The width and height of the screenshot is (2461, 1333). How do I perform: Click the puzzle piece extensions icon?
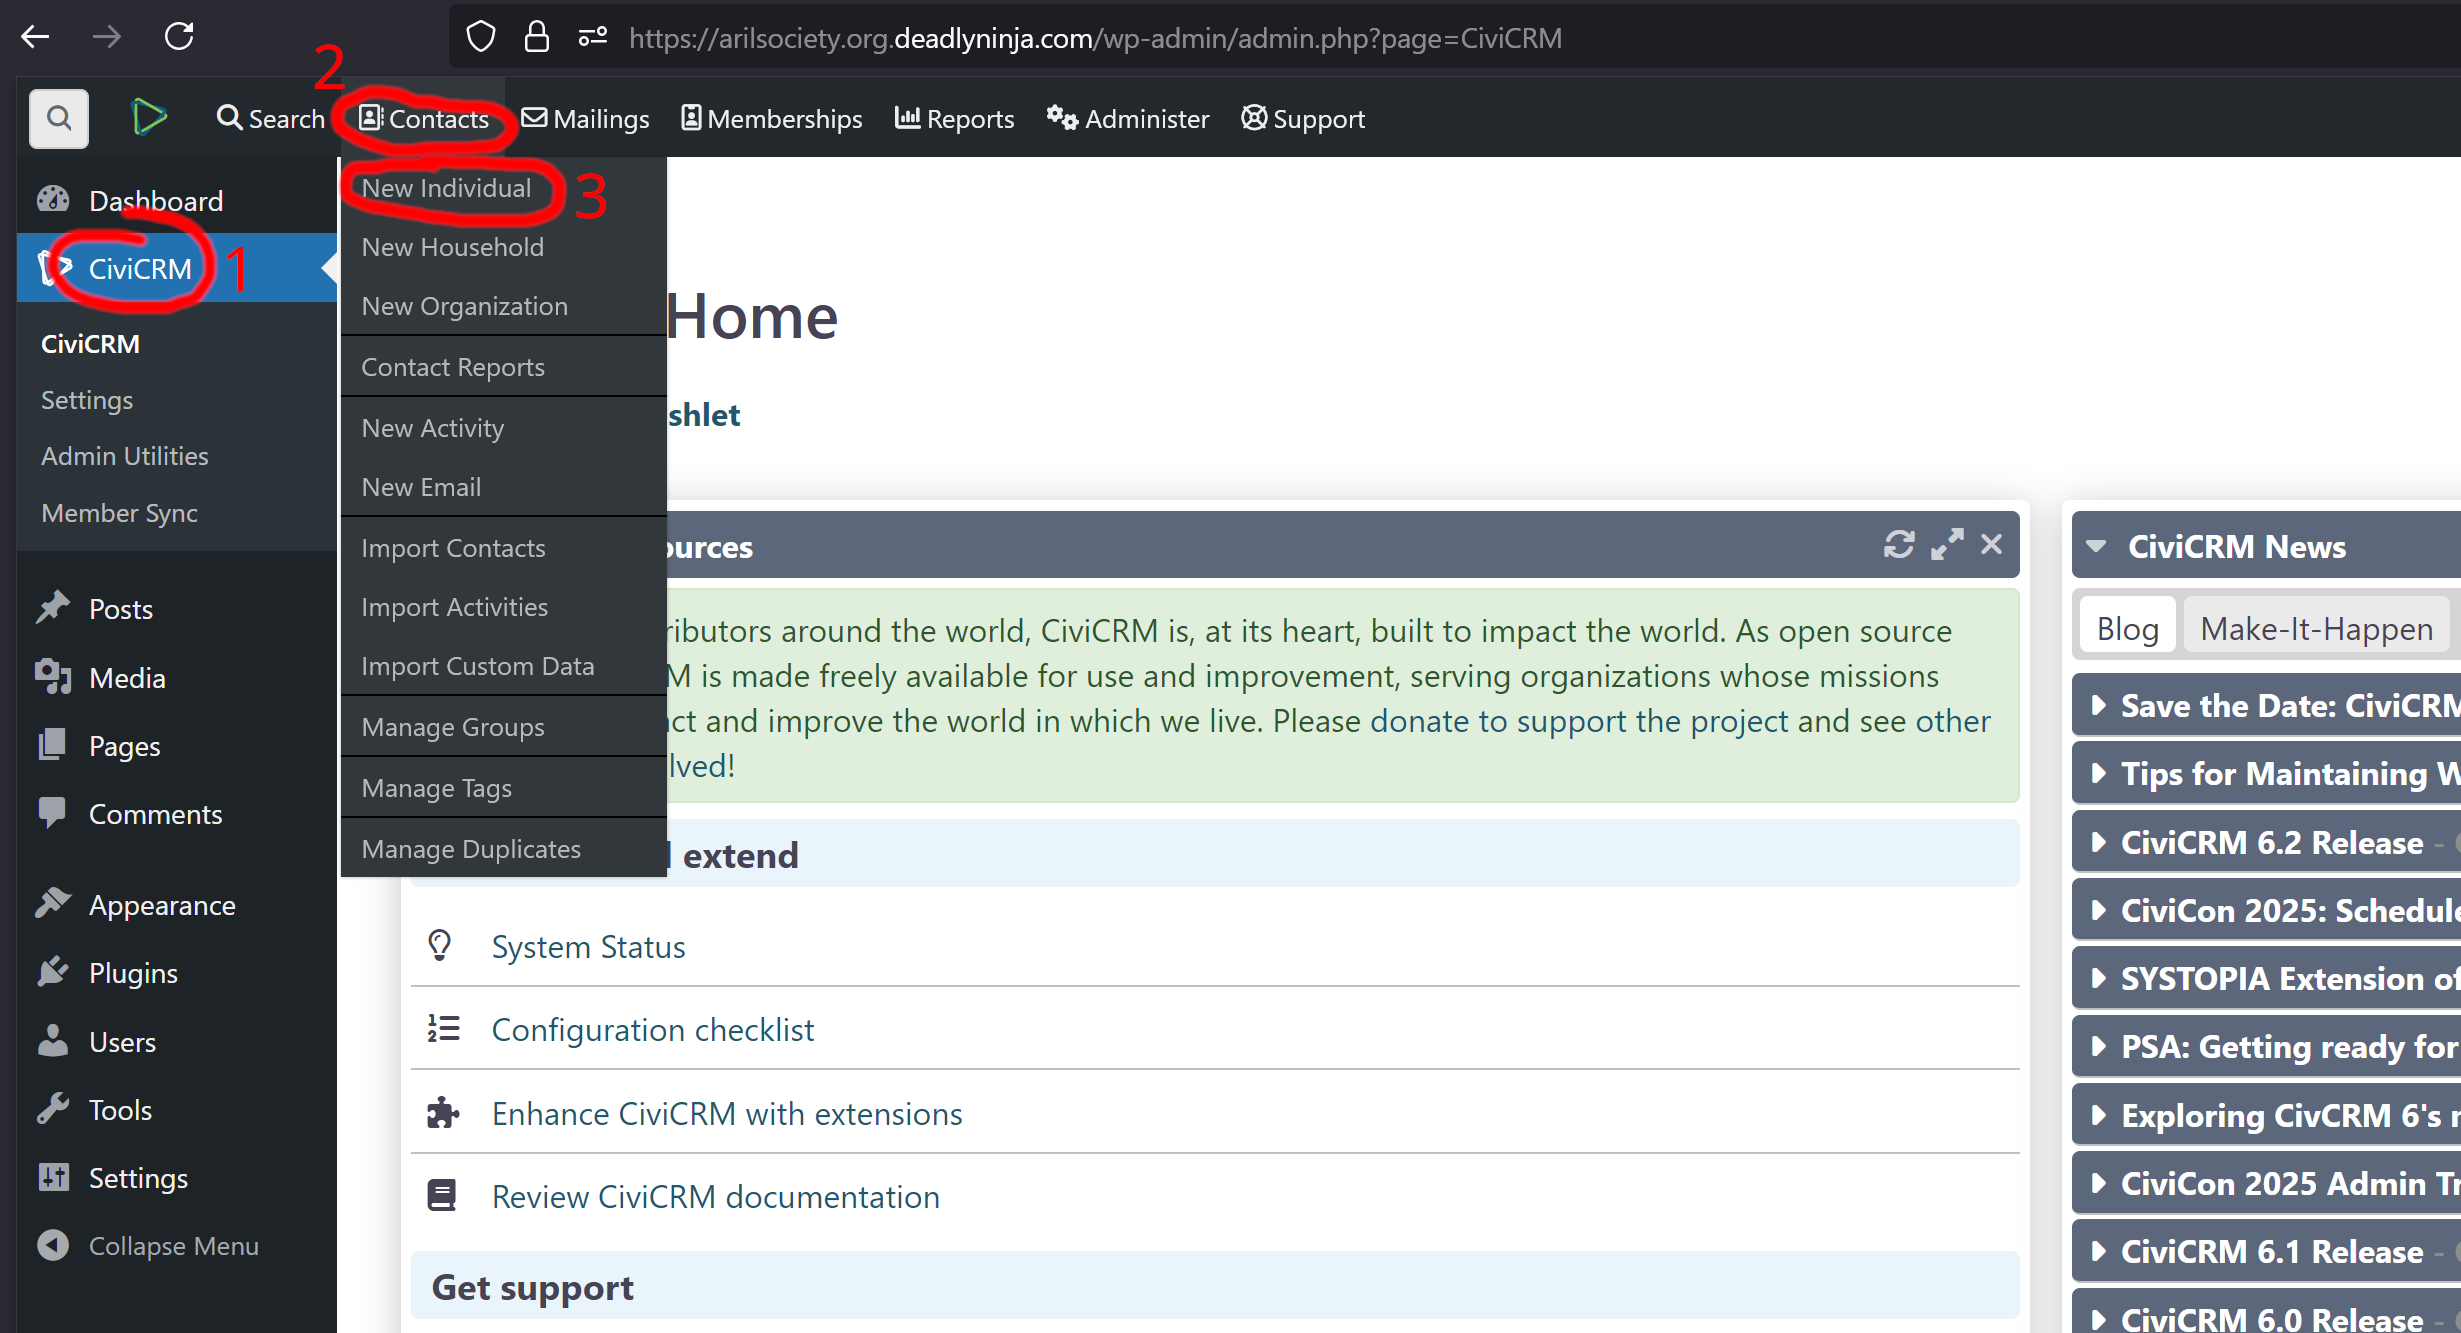[442, 1113]
